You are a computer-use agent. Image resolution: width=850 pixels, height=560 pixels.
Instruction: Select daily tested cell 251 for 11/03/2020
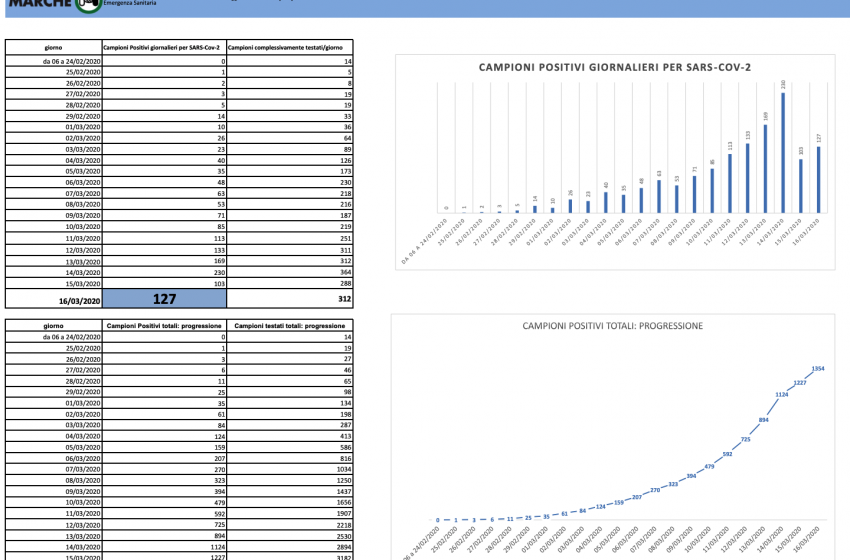(x=289, y=239)
